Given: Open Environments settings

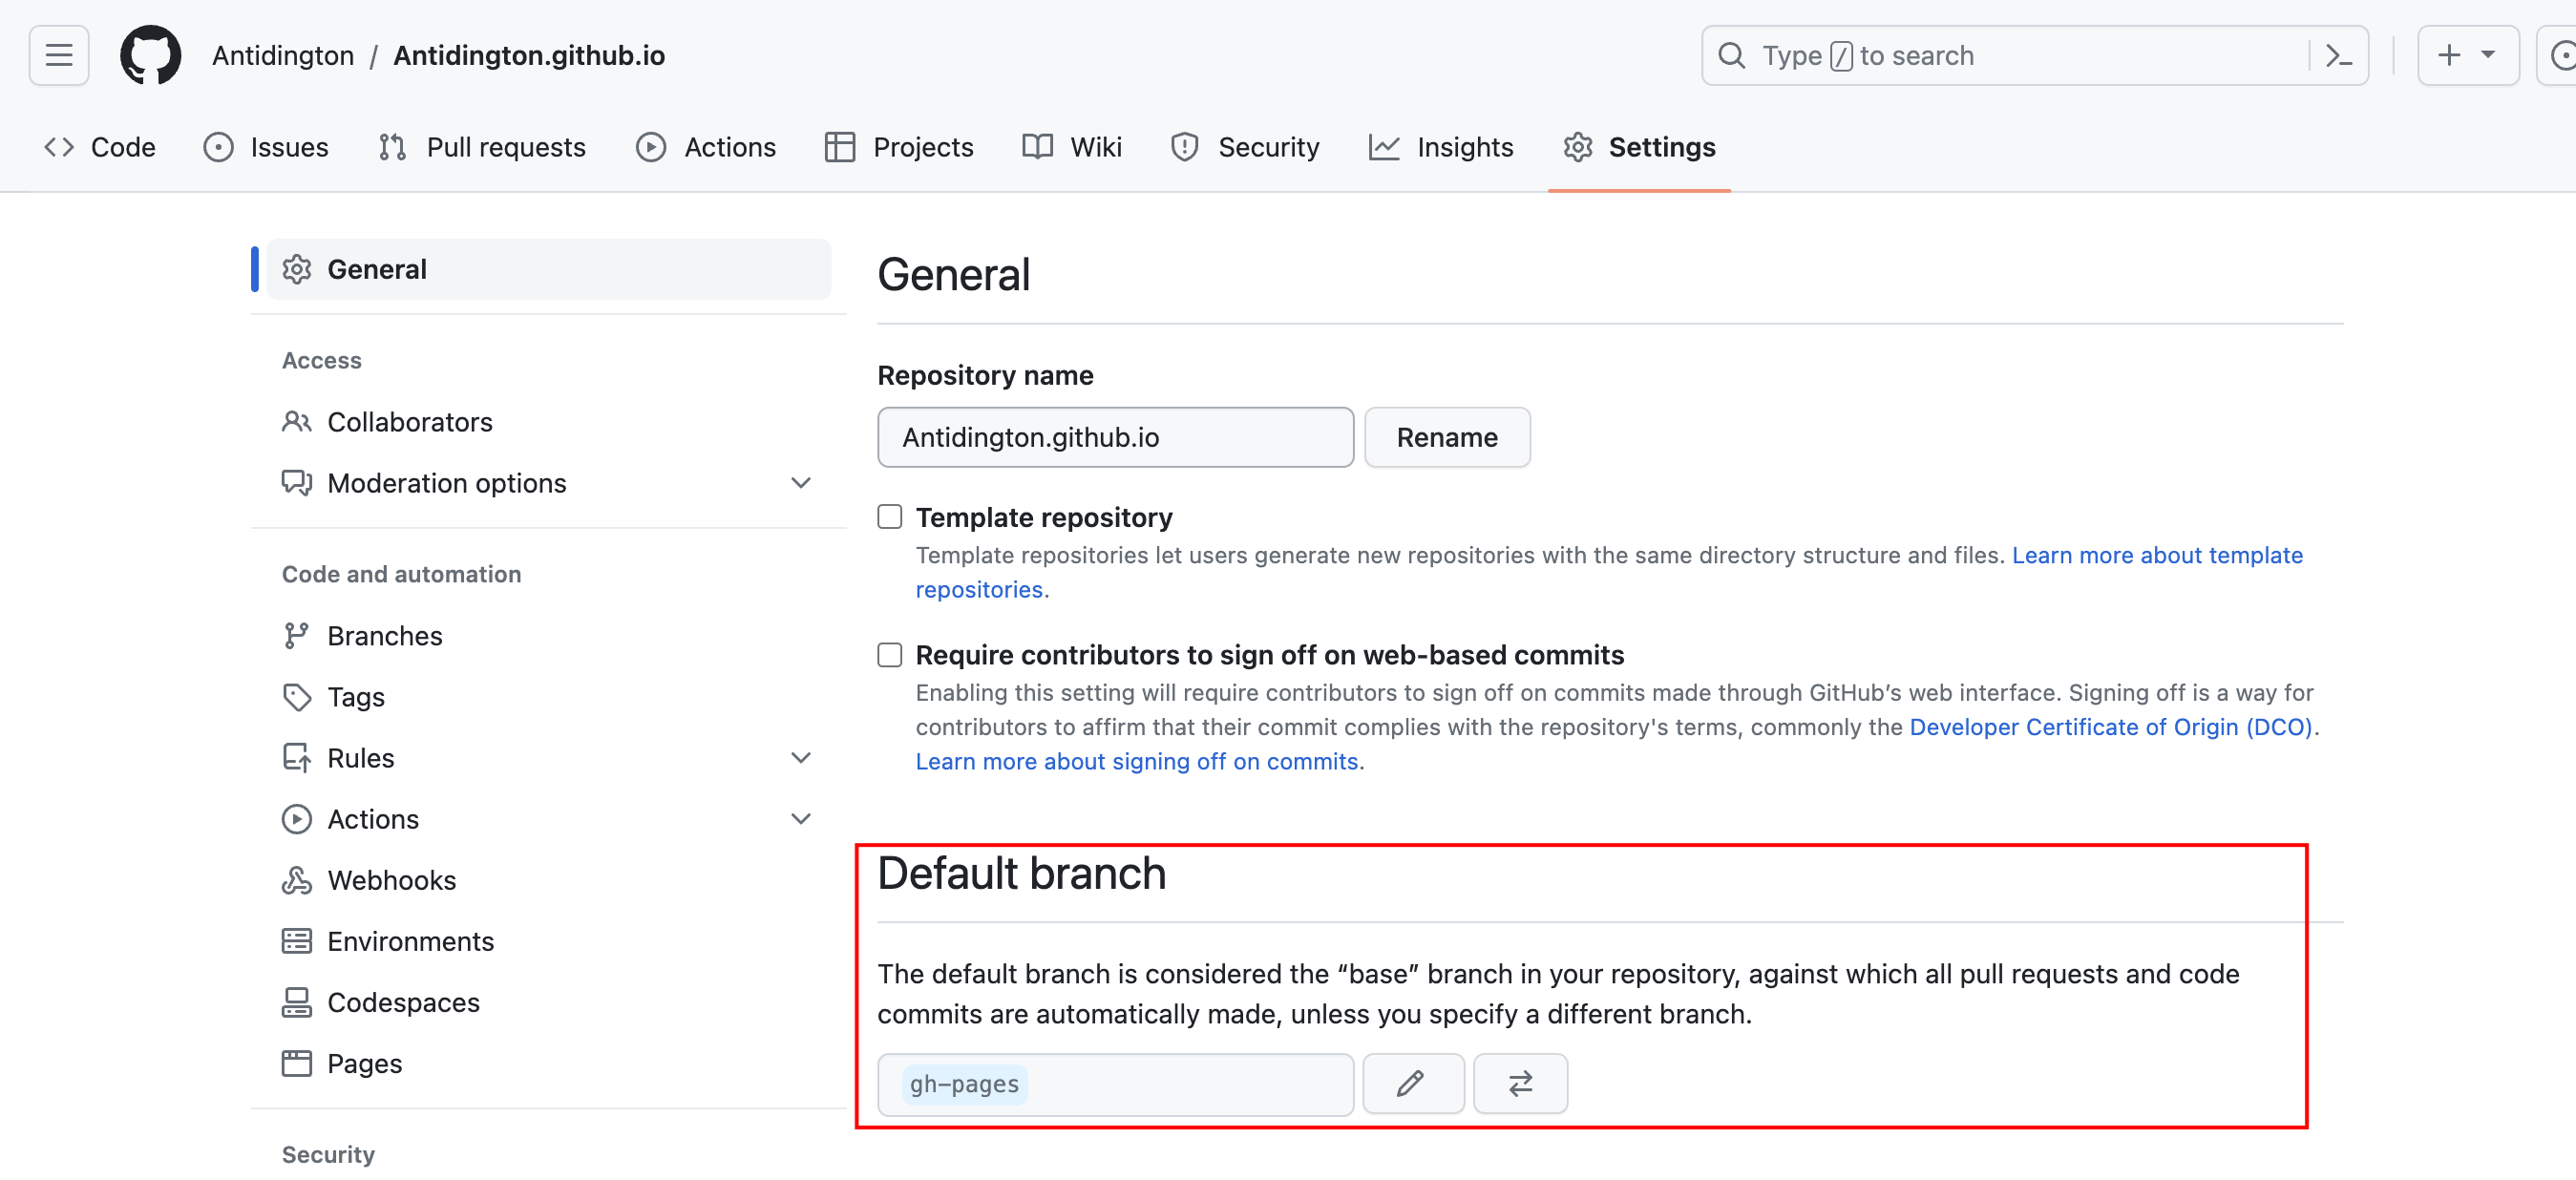Looking at the screenshot, I should point(548,941).
